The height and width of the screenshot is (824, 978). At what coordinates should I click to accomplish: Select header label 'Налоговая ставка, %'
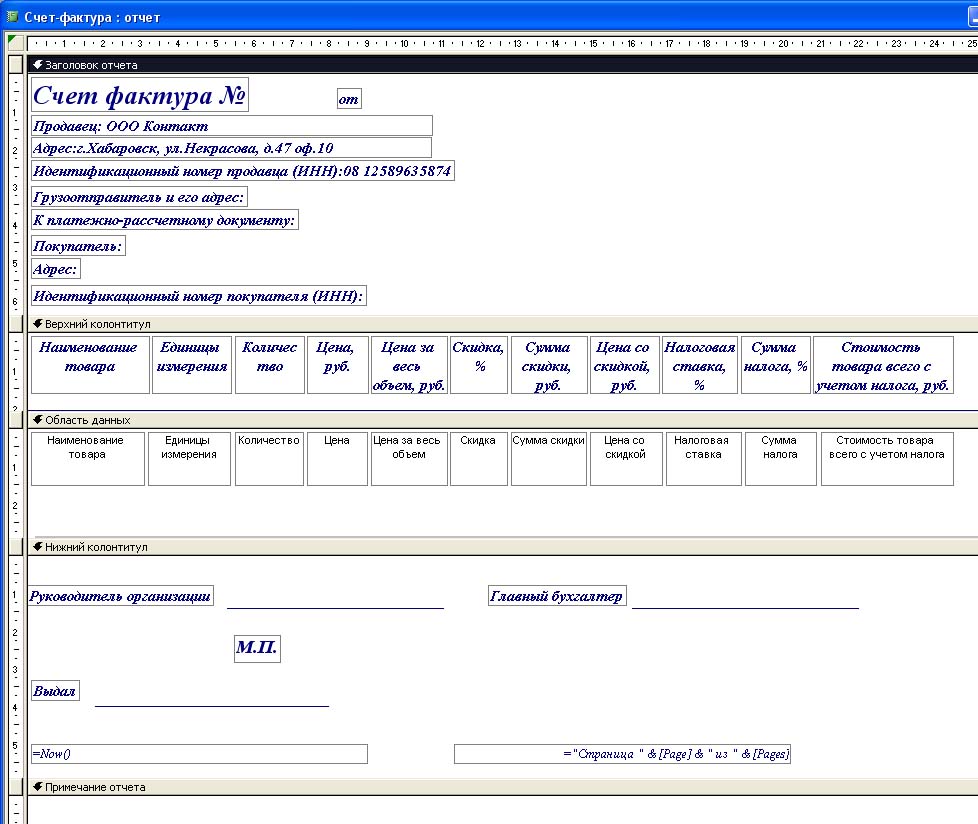click(x=700, y=365)
